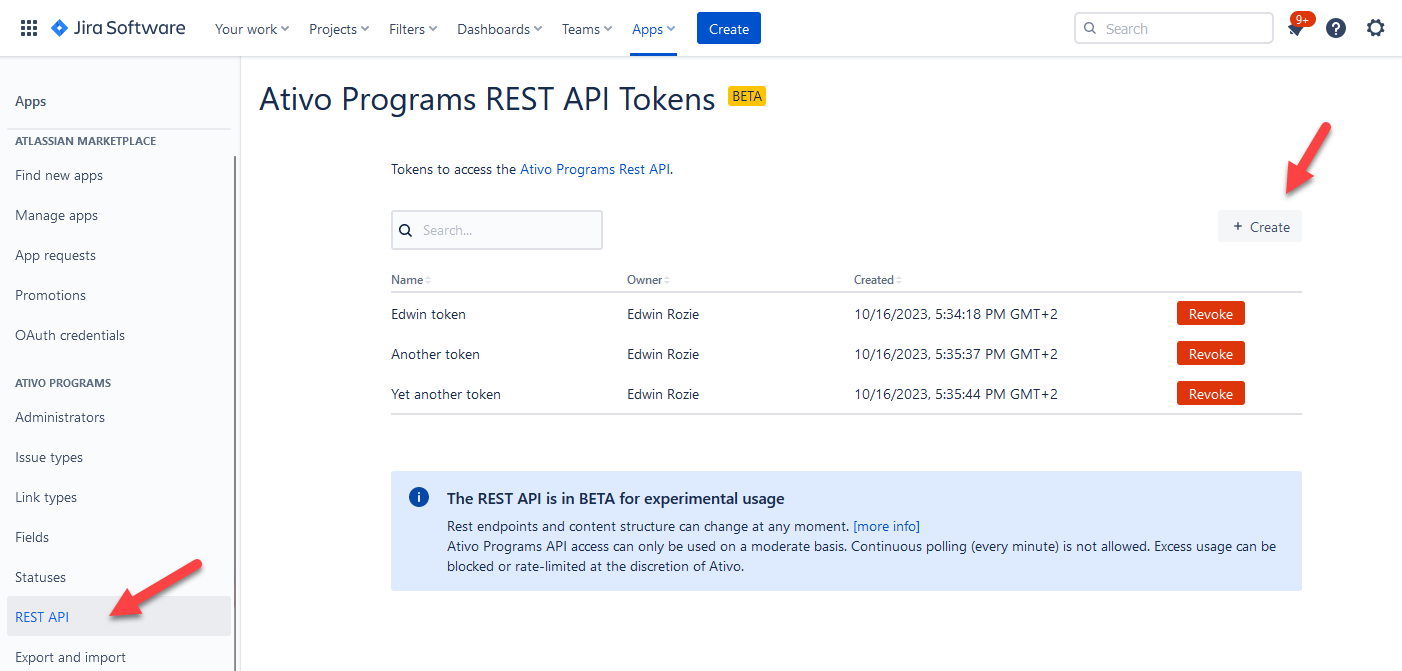Click the 'Another token' name cell

pyautogui.click(x=436, y=354)
